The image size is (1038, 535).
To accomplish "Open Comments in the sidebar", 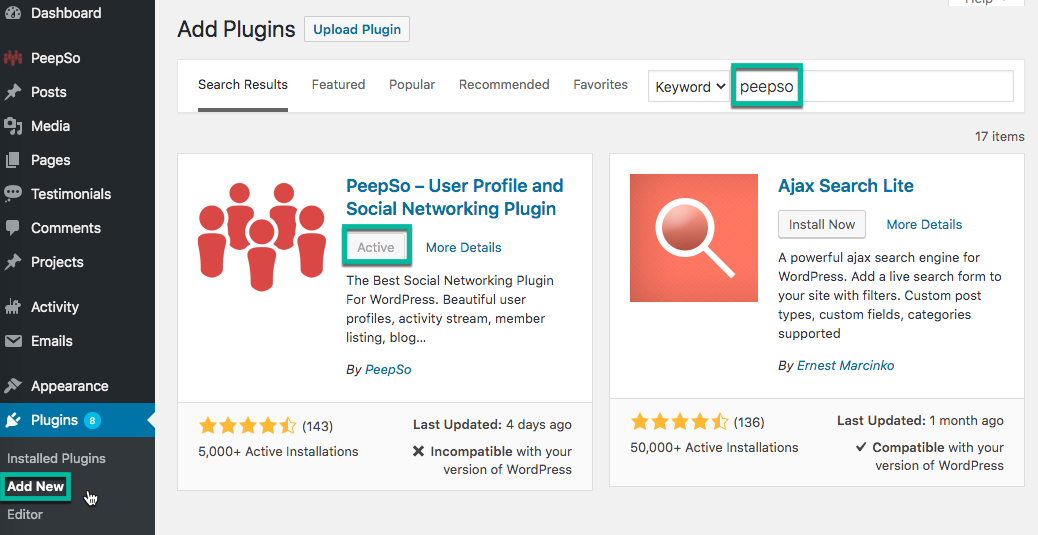I will point(66,228).
